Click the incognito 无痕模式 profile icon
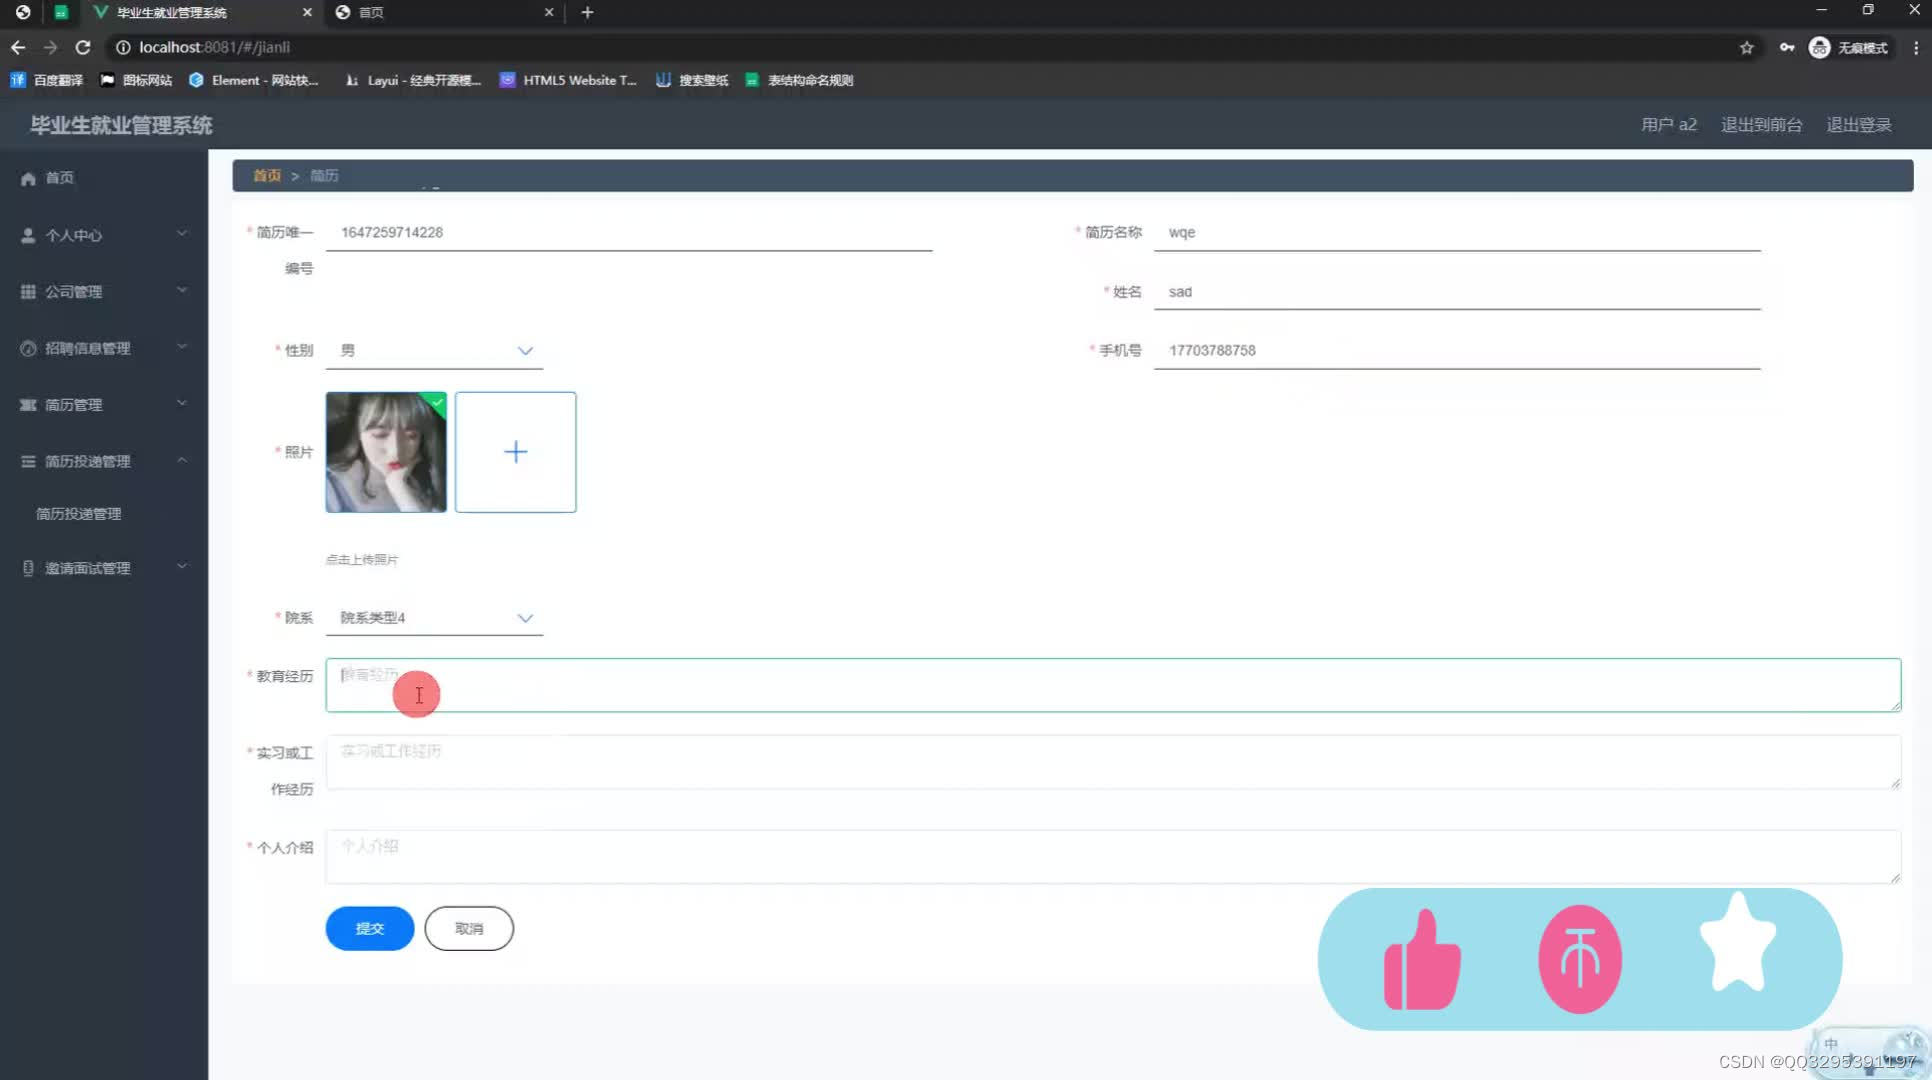This screenshot has height=1080, width=1932. (1819, 47)
